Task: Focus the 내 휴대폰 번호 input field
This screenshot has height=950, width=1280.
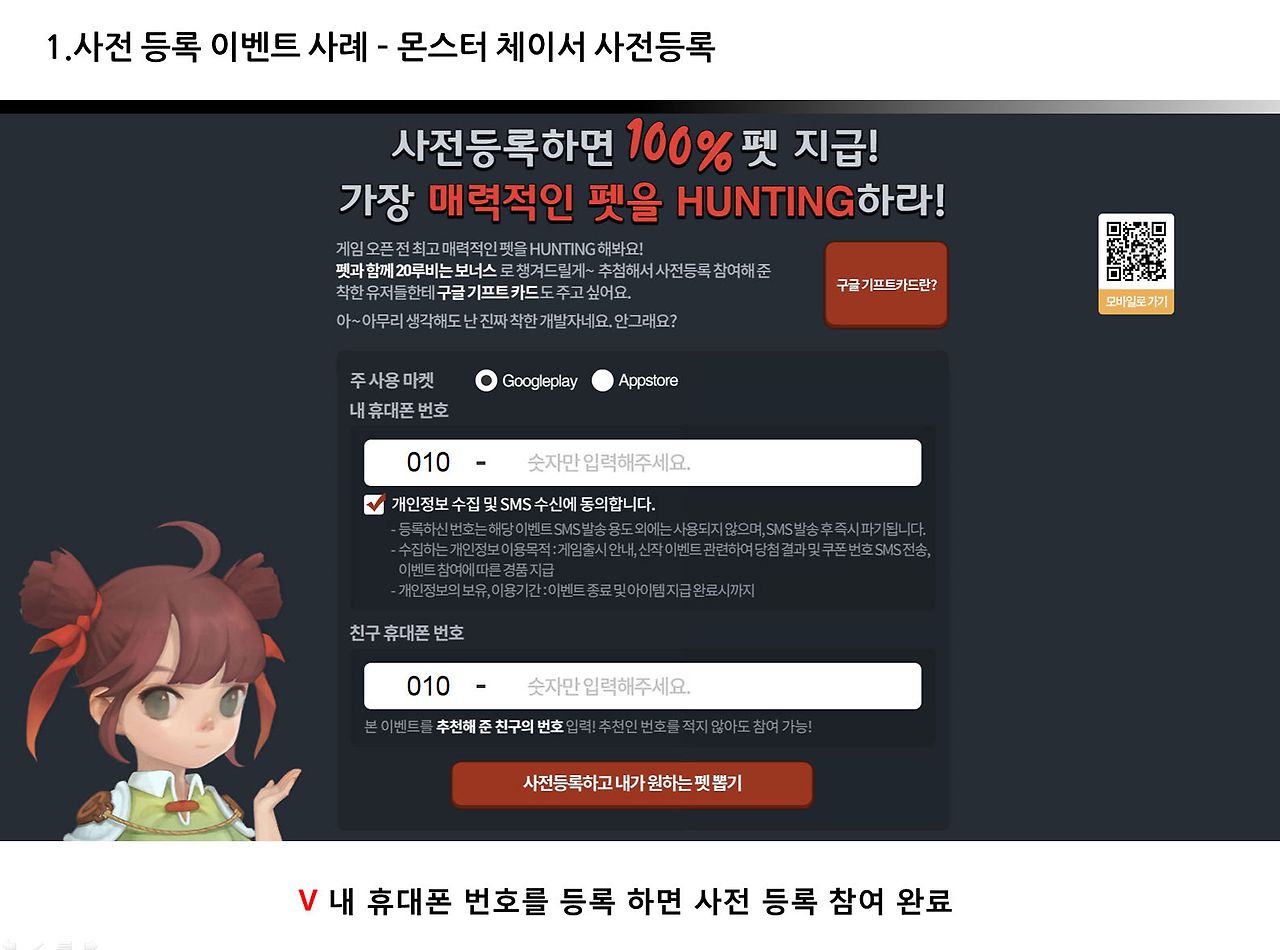Action: coord(642,463)
